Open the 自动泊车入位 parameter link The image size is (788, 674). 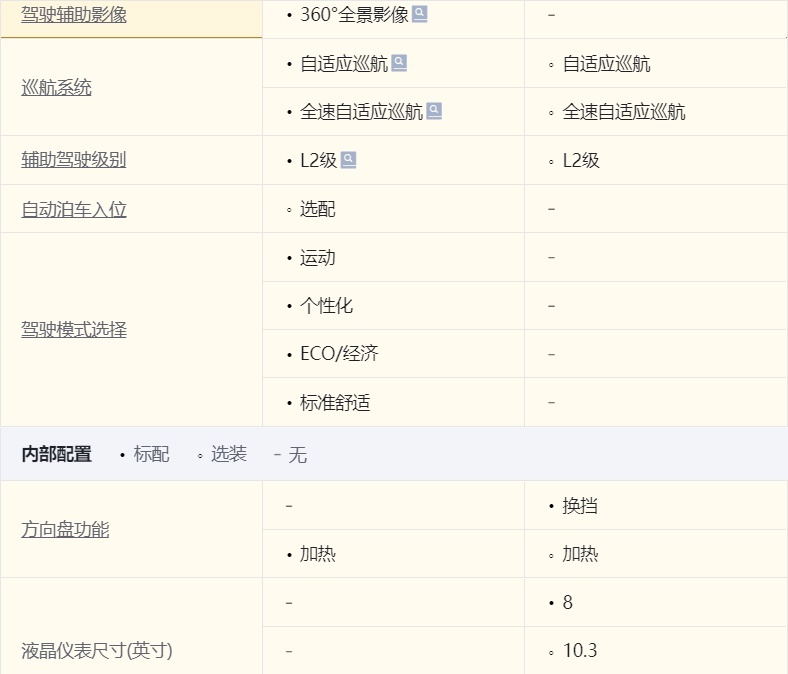tap(74, 209)
